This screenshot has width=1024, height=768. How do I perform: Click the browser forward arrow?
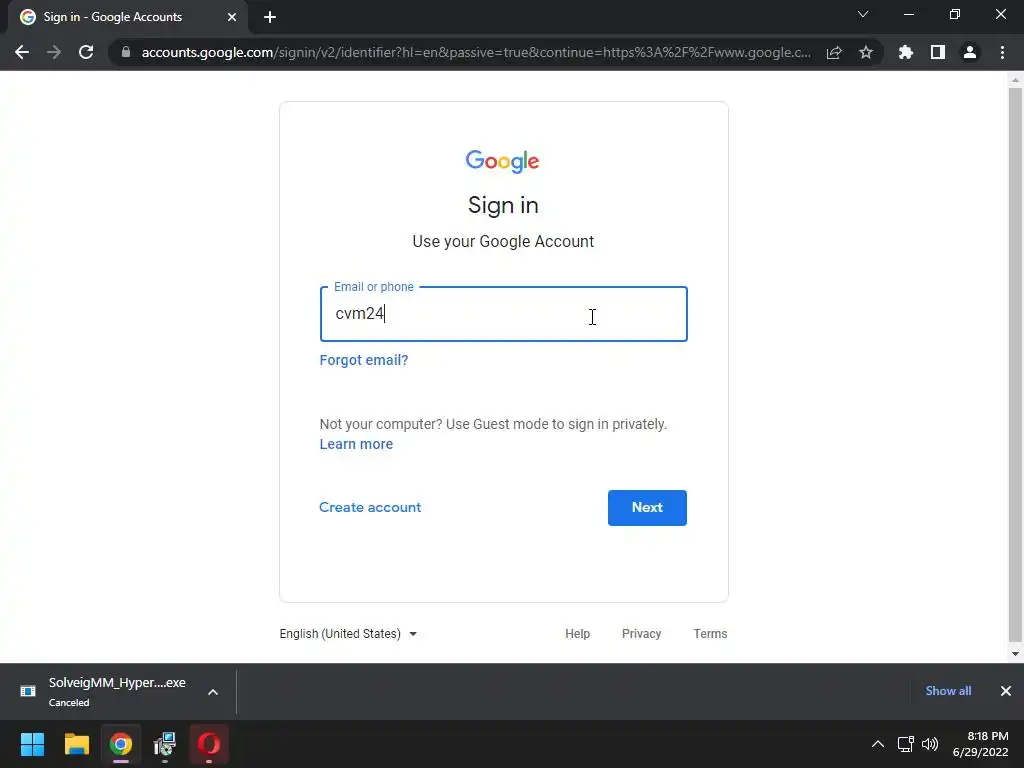click(54, 52)
